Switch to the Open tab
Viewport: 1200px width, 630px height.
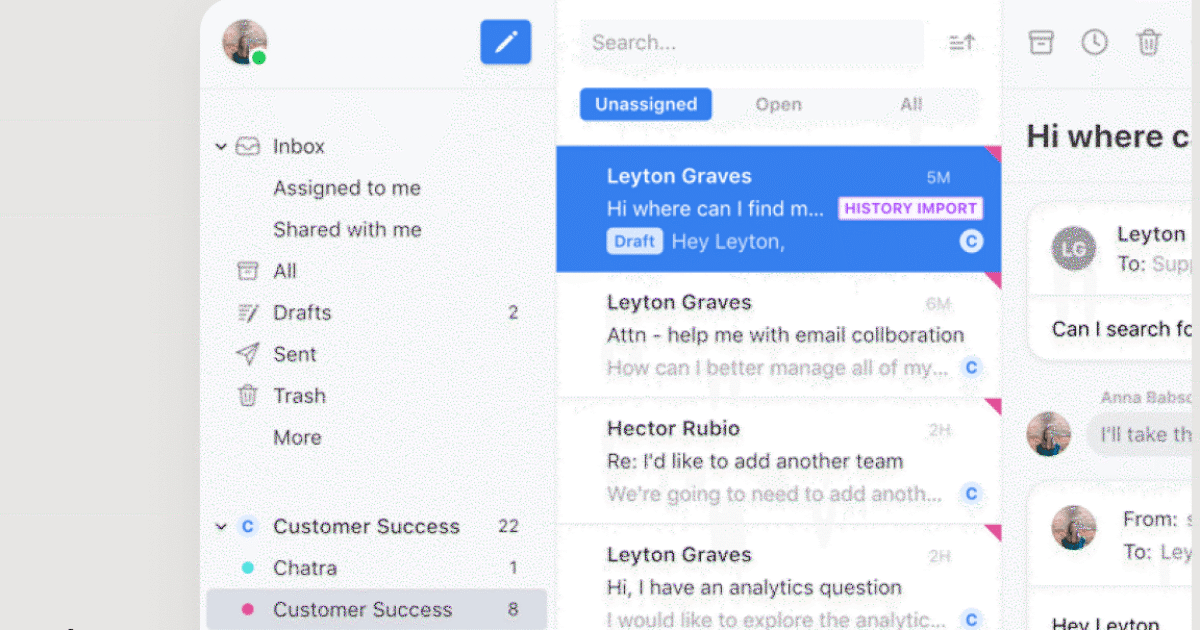click(778, 104)
